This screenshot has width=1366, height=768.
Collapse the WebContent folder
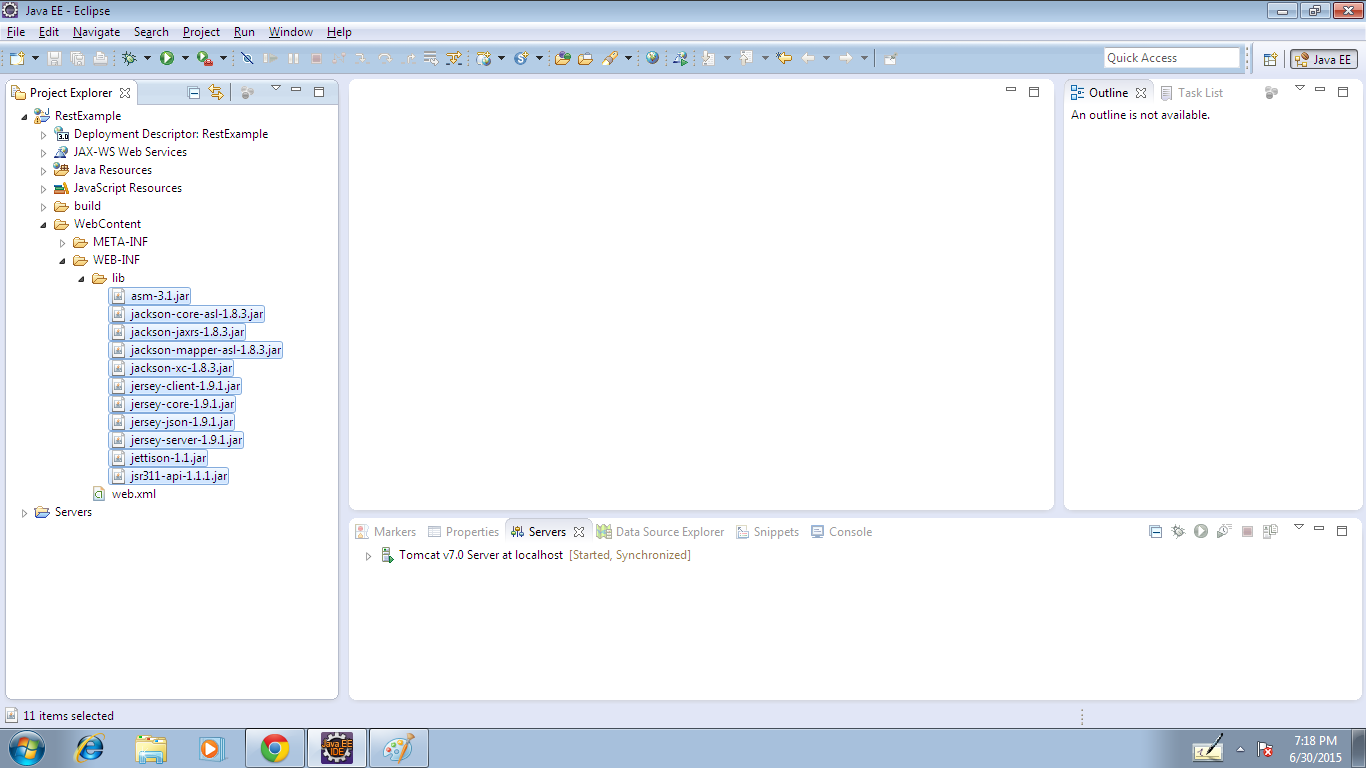[x=43, y=224]
